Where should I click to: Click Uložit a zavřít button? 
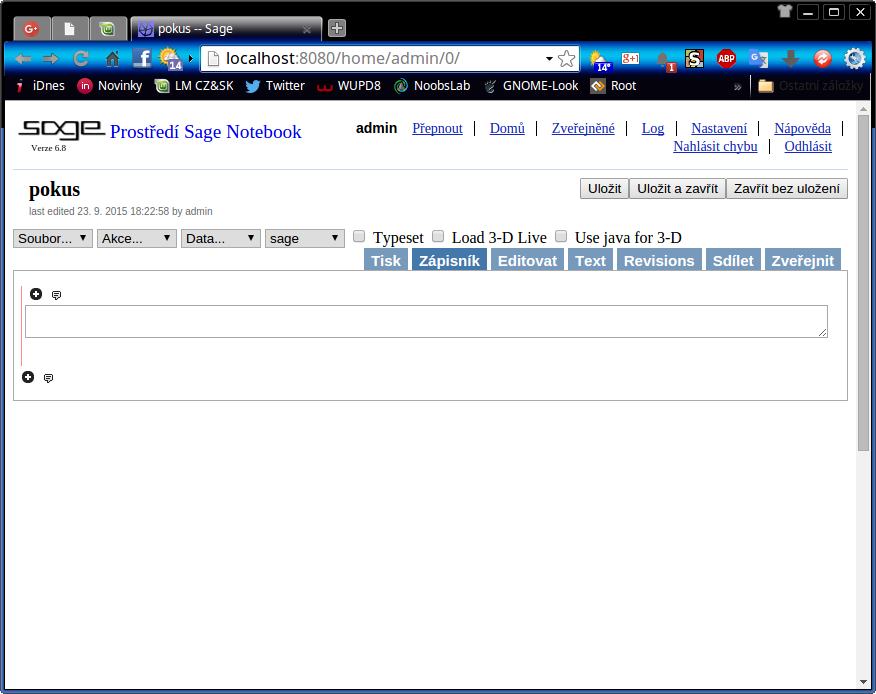click(678, 189)
